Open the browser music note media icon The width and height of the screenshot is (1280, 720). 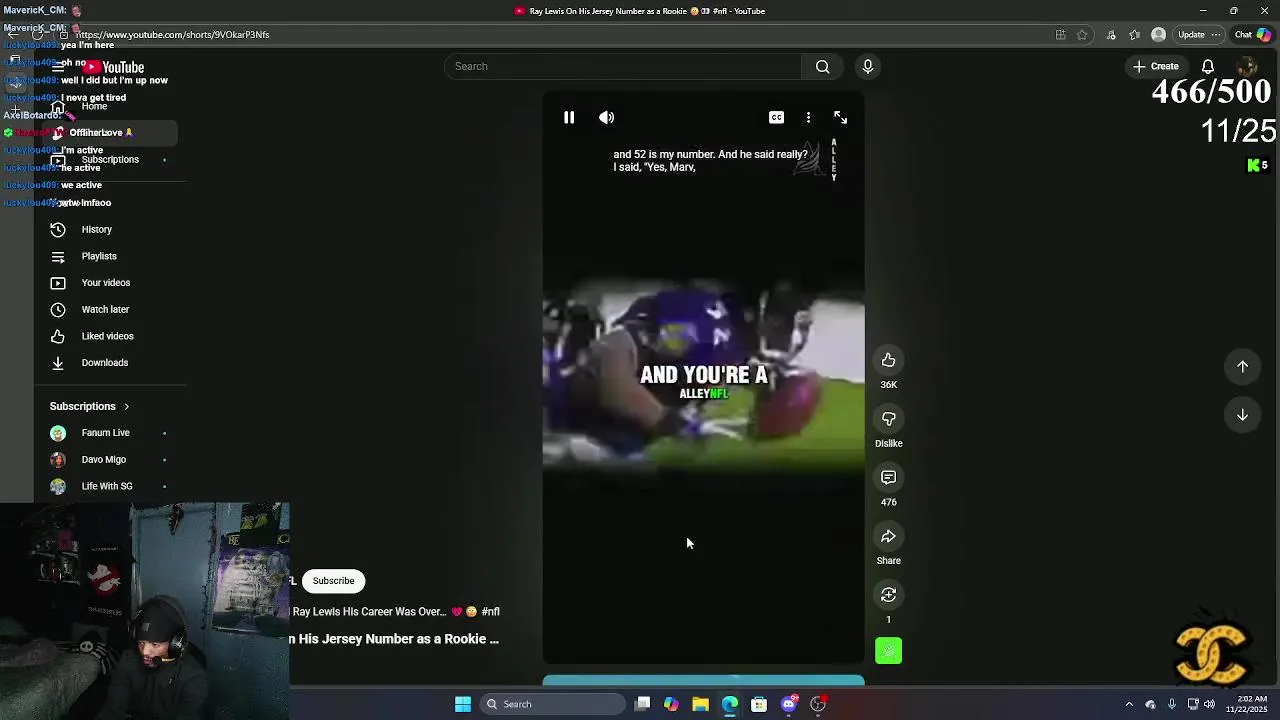tap(1111, 35)
